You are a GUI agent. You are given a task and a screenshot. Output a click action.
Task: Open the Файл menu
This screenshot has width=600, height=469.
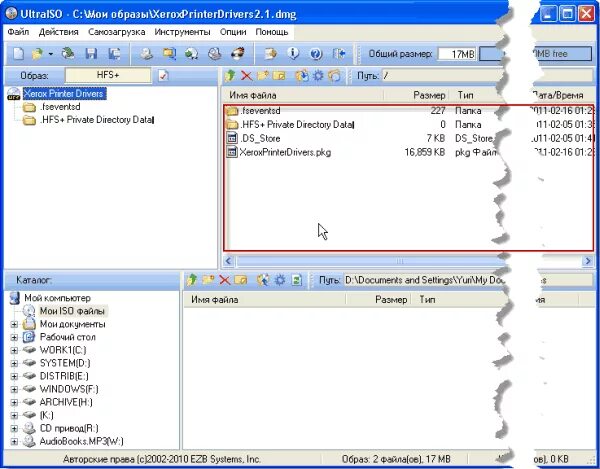[x=18, y=32]
